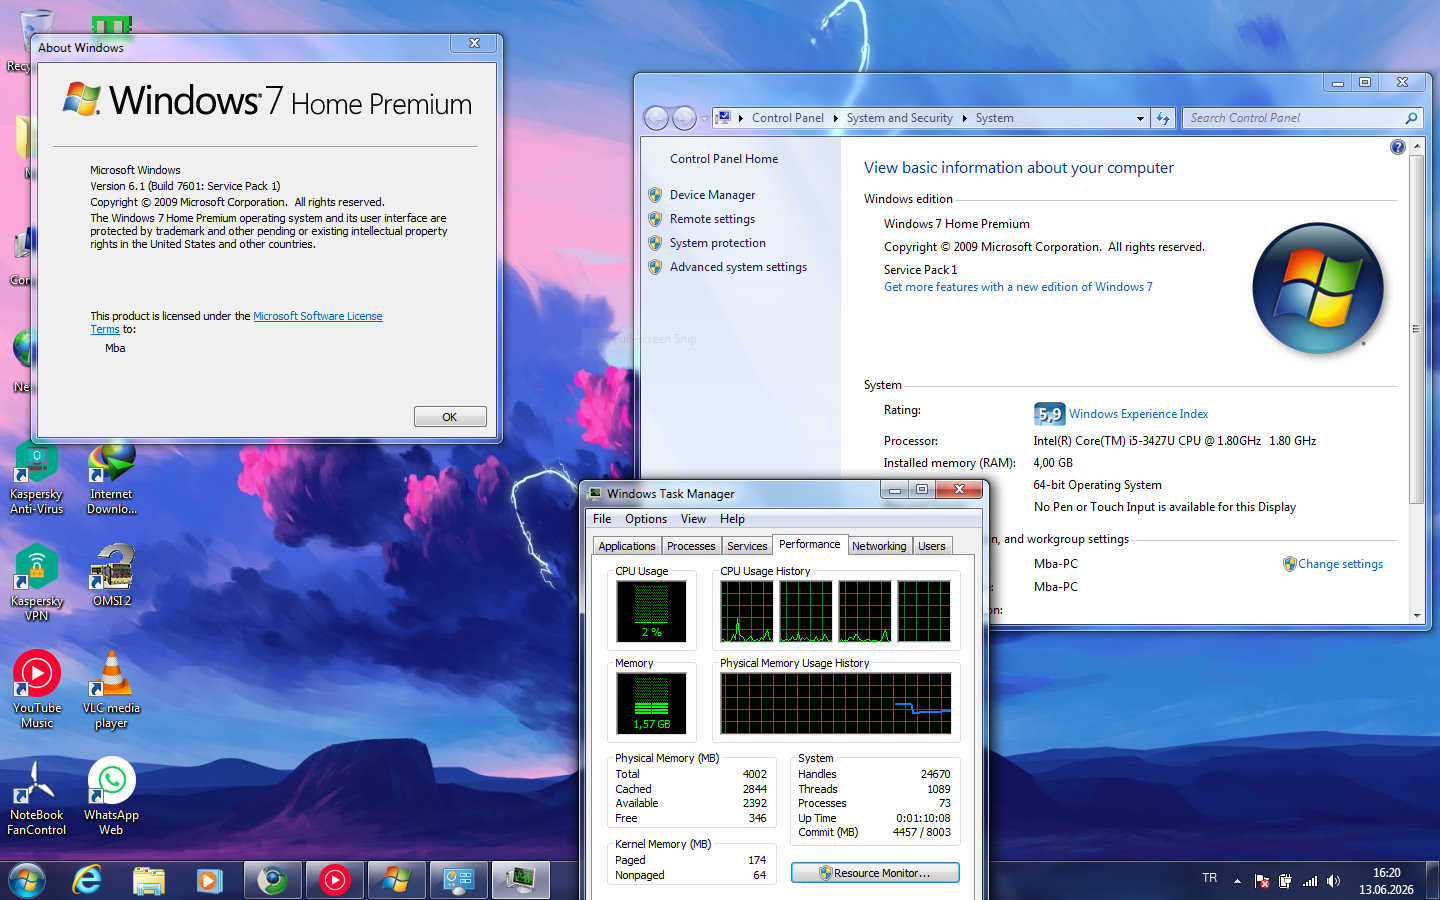Open the Kaspersky VPN desktop shortcut
The width and height of the screenshot is (1440, 900).
(36, 584)
